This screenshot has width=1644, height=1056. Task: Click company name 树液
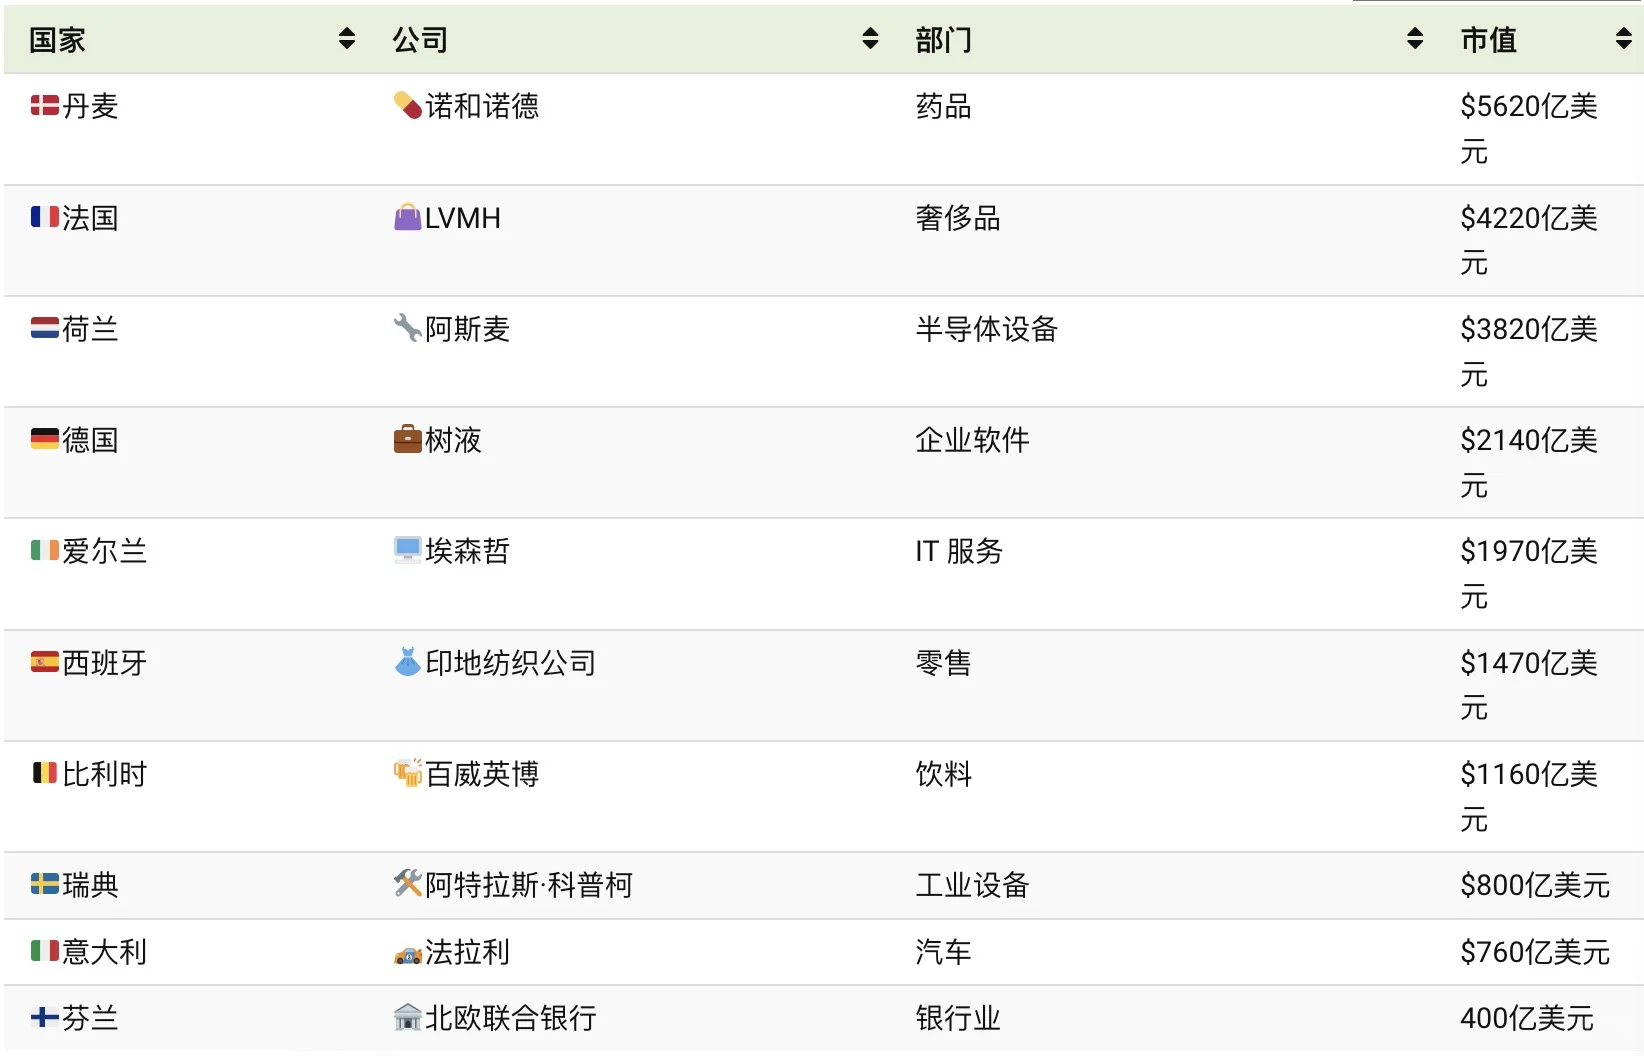coord(453,440)
